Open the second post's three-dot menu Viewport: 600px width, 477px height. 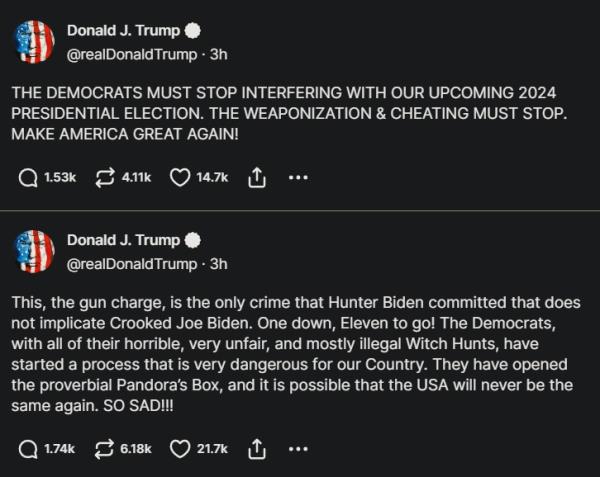tap(297, 449)
